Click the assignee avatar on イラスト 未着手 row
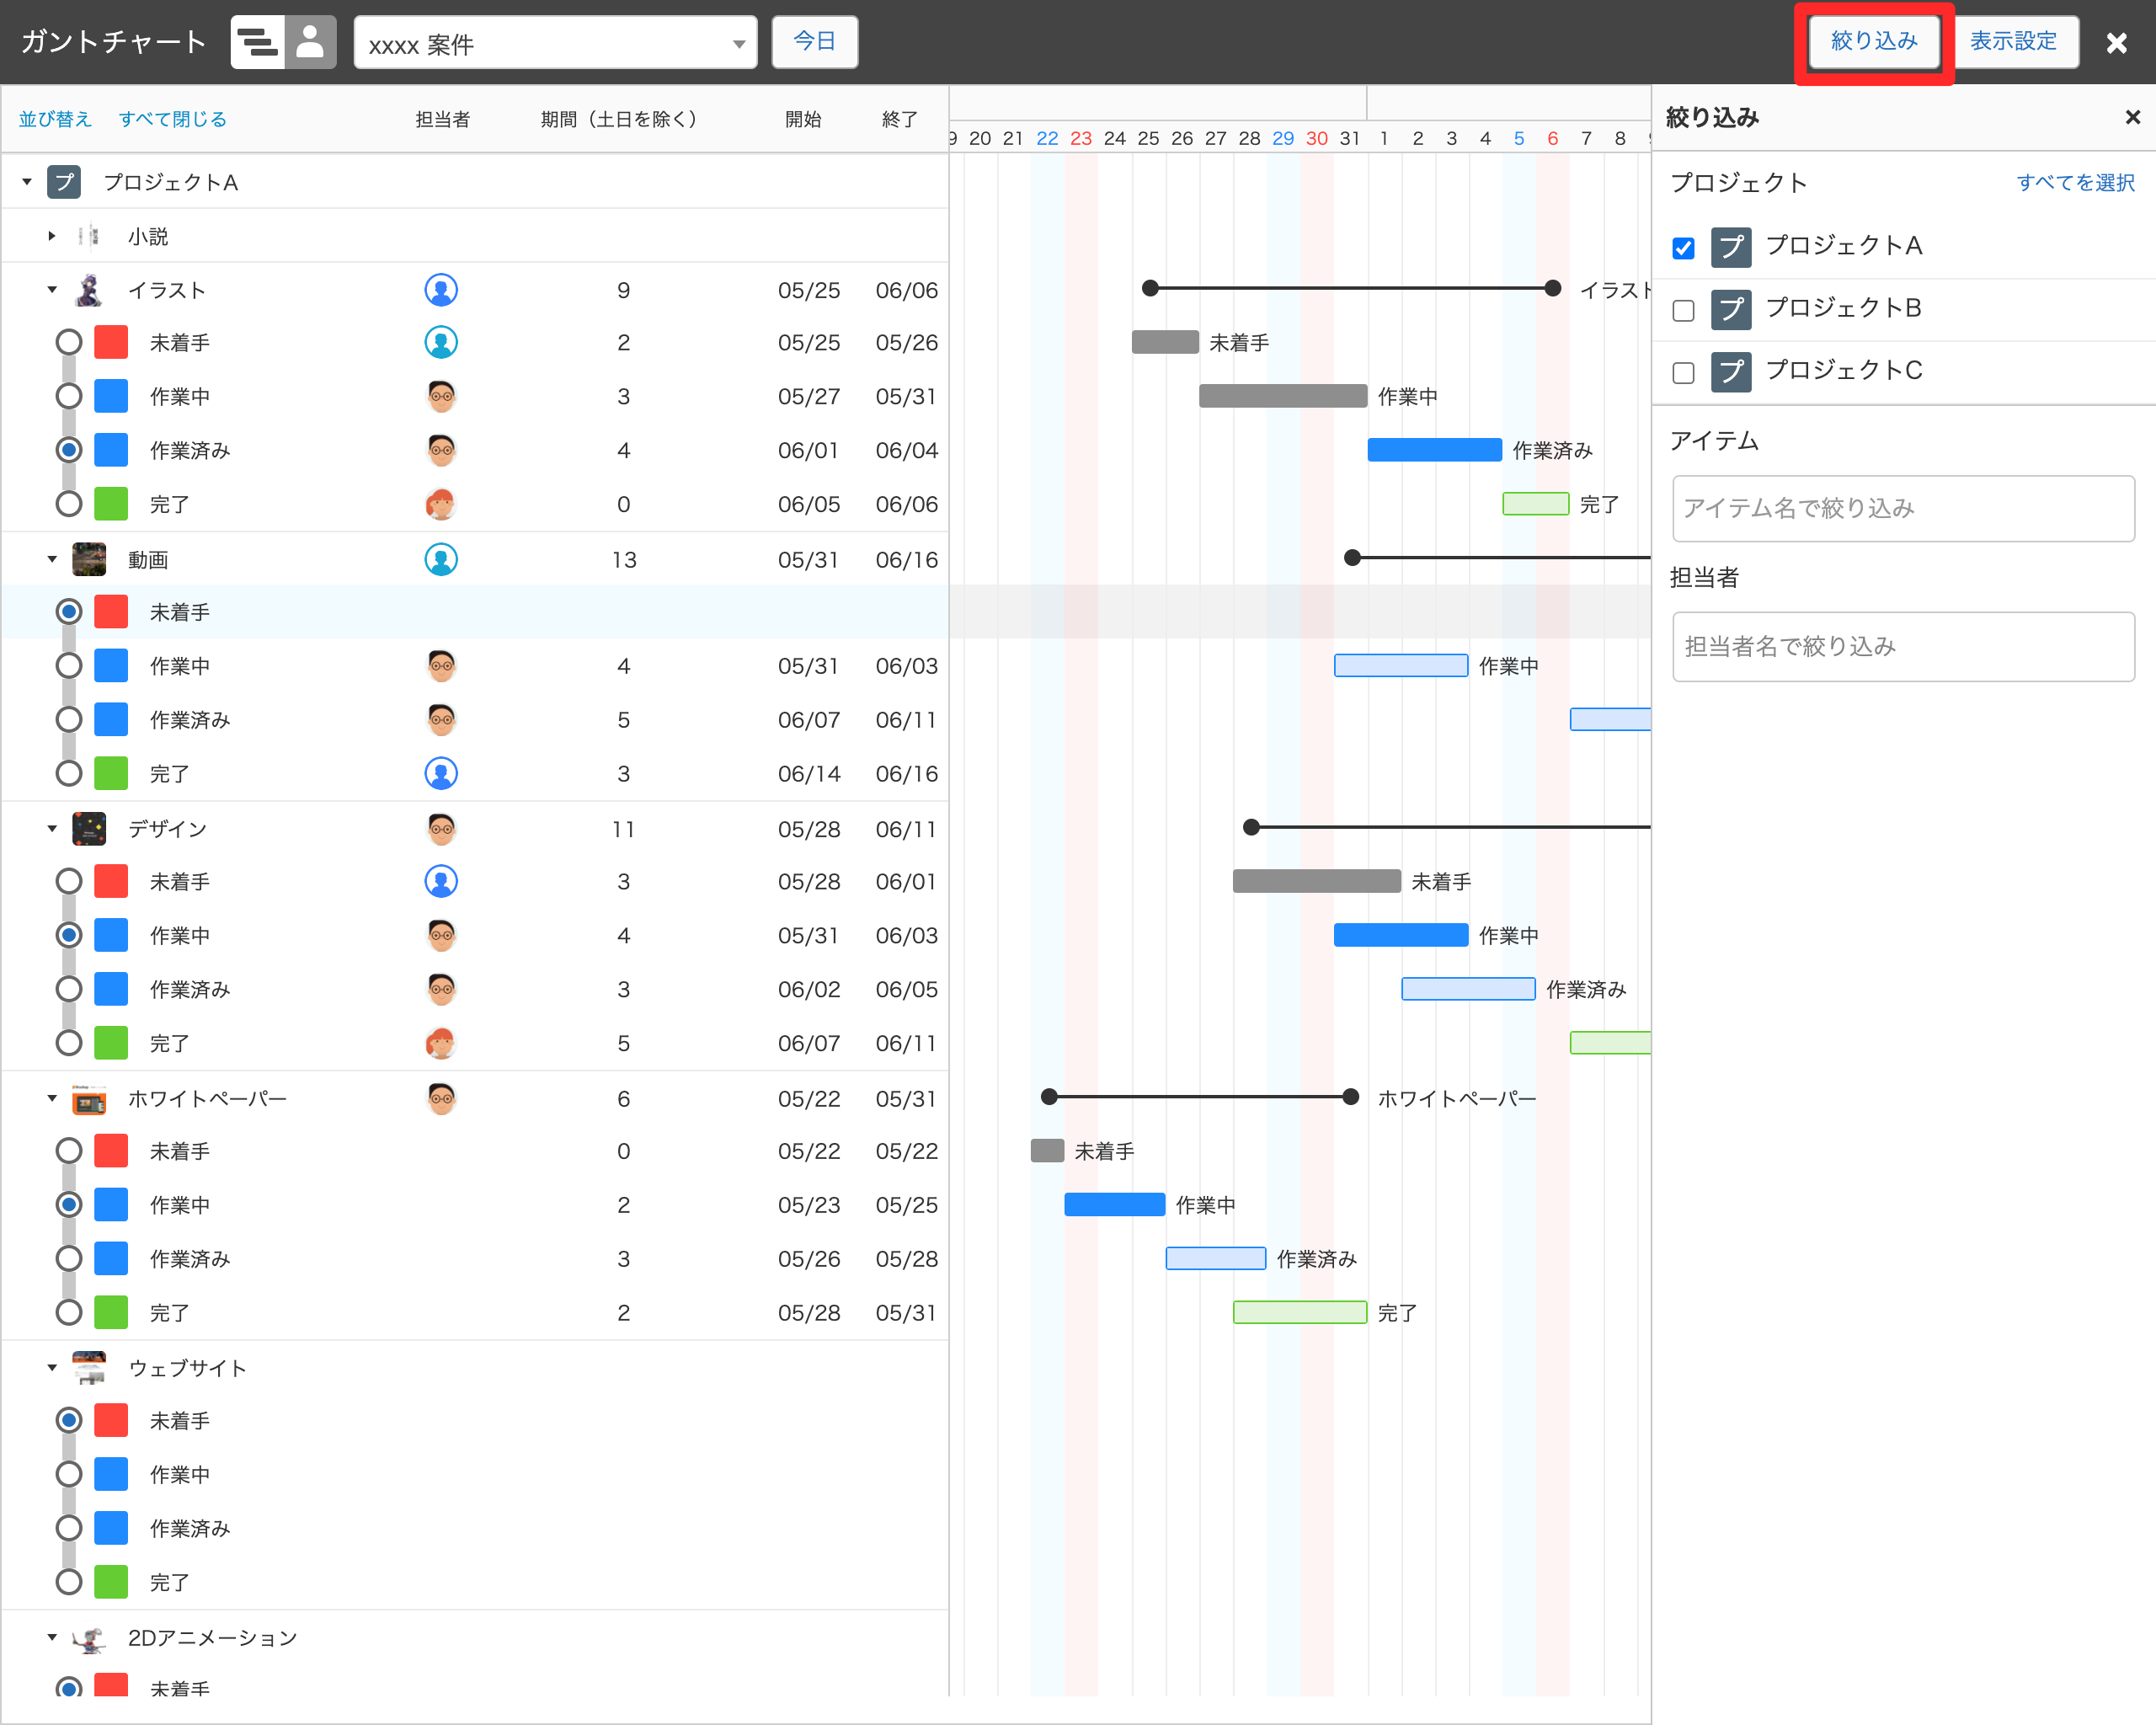2156x1725 pixels. click(x=441, y=342)
